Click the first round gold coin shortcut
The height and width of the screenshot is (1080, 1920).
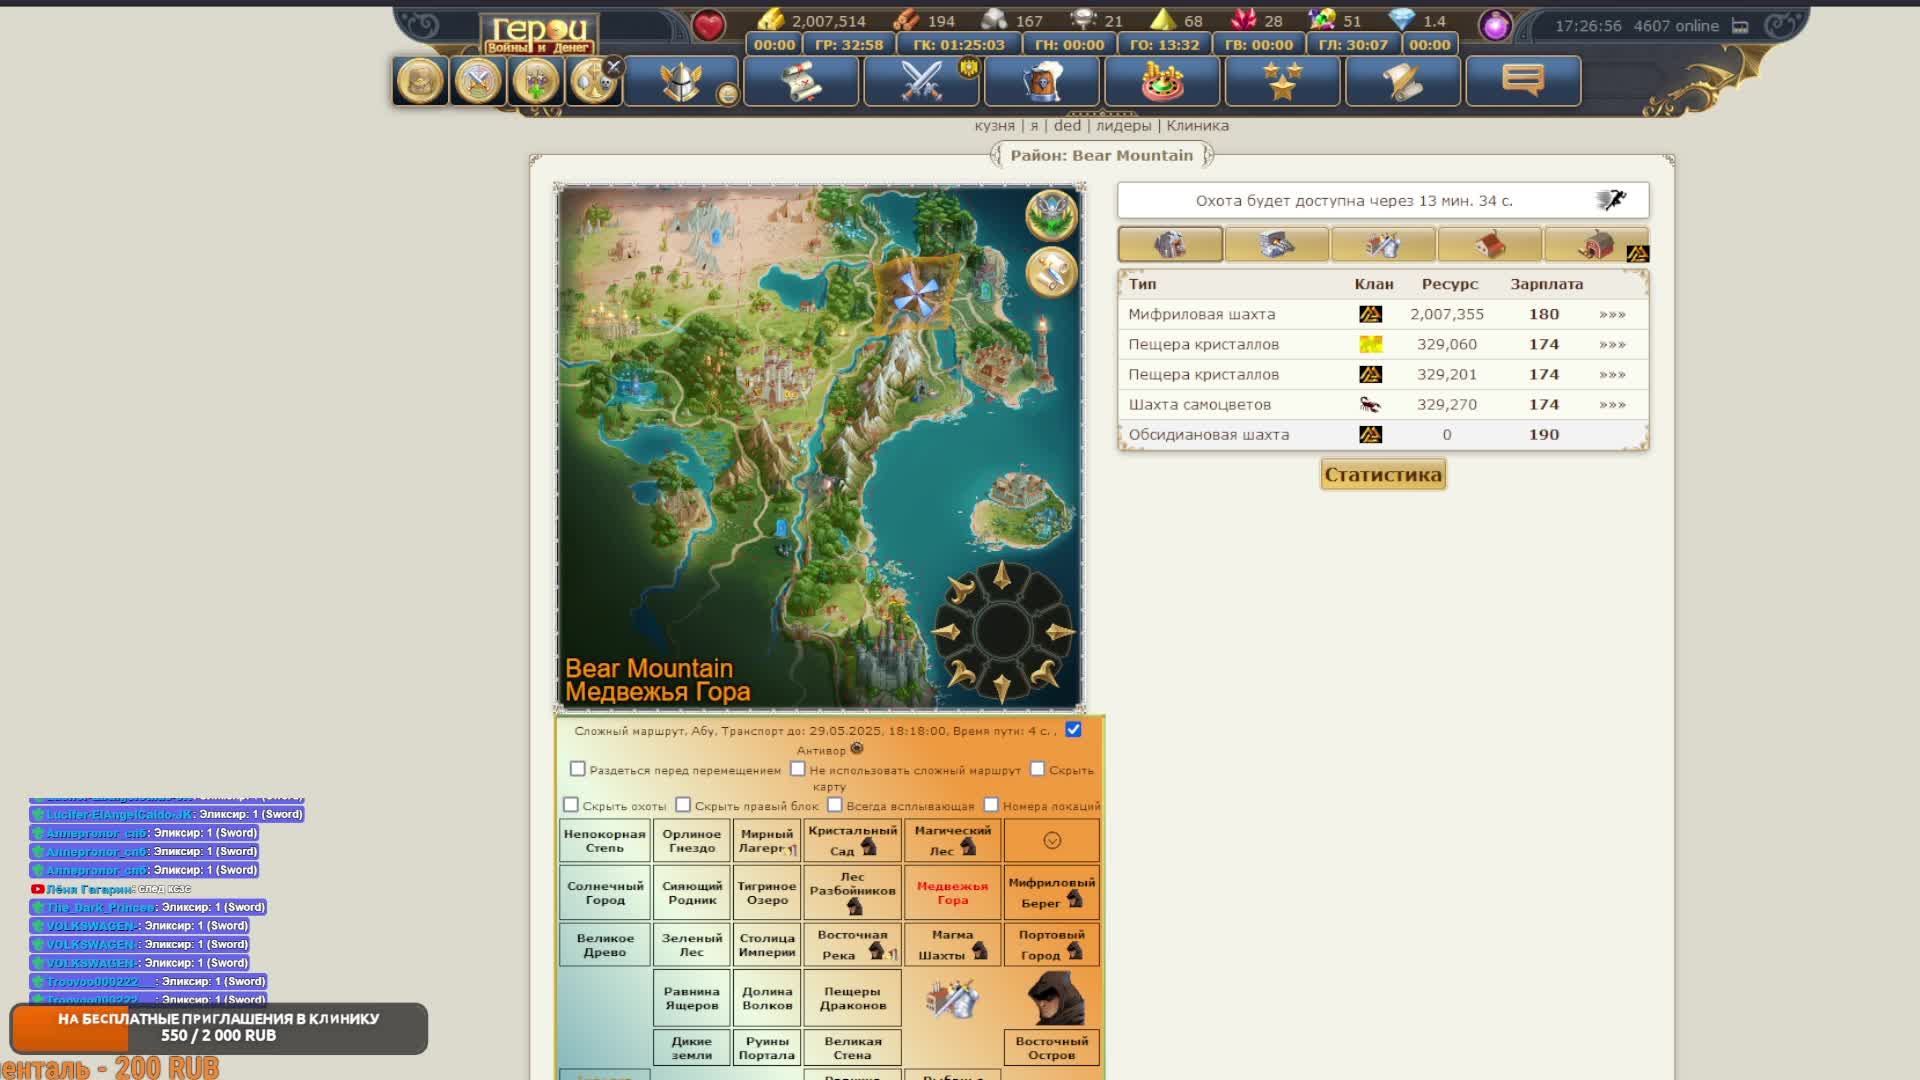420,81
